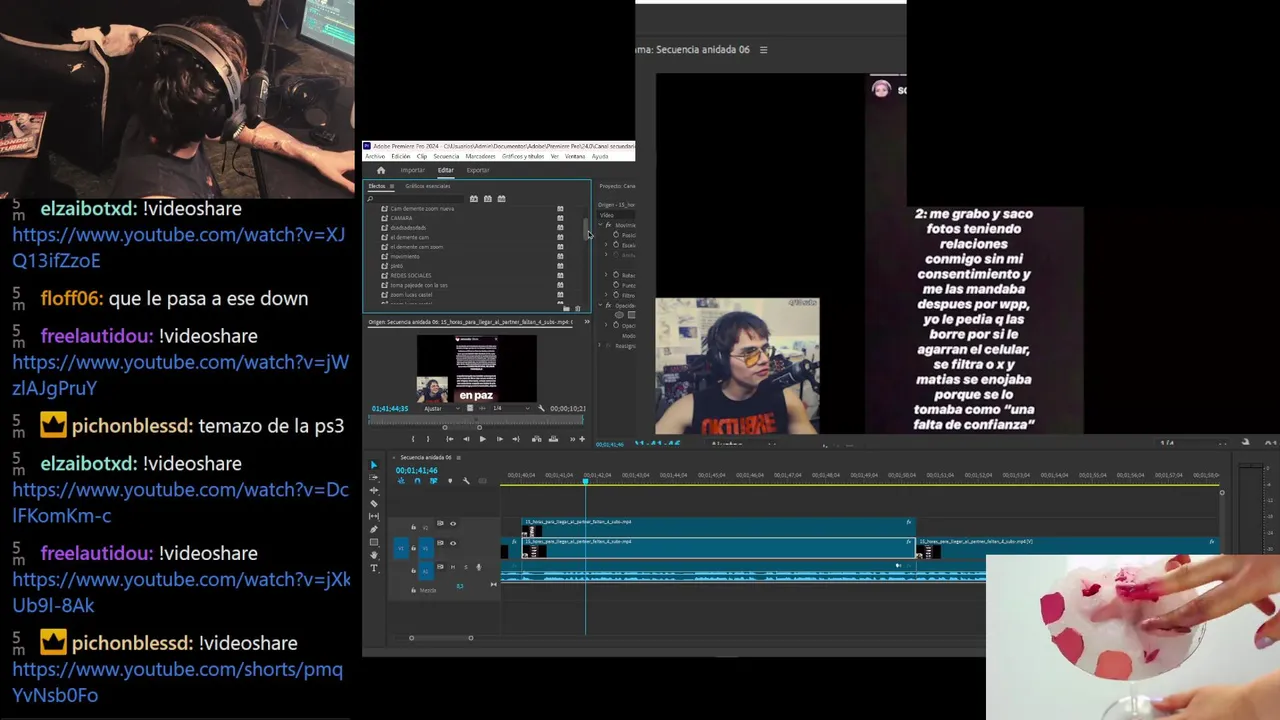Image resolution: width=1280 pixels, height=720 pixels.
Task: Open the Efectos panel hamburger menu
Action: [x=392, y=186]
